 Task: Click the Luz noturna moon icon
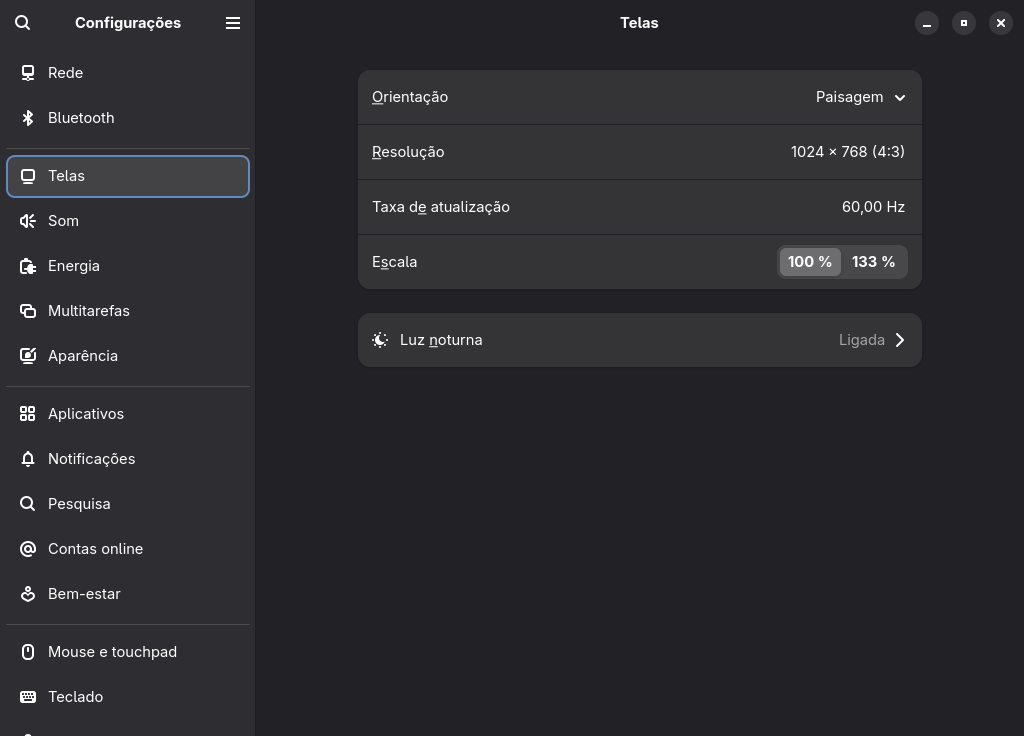[x=380, y=340]
